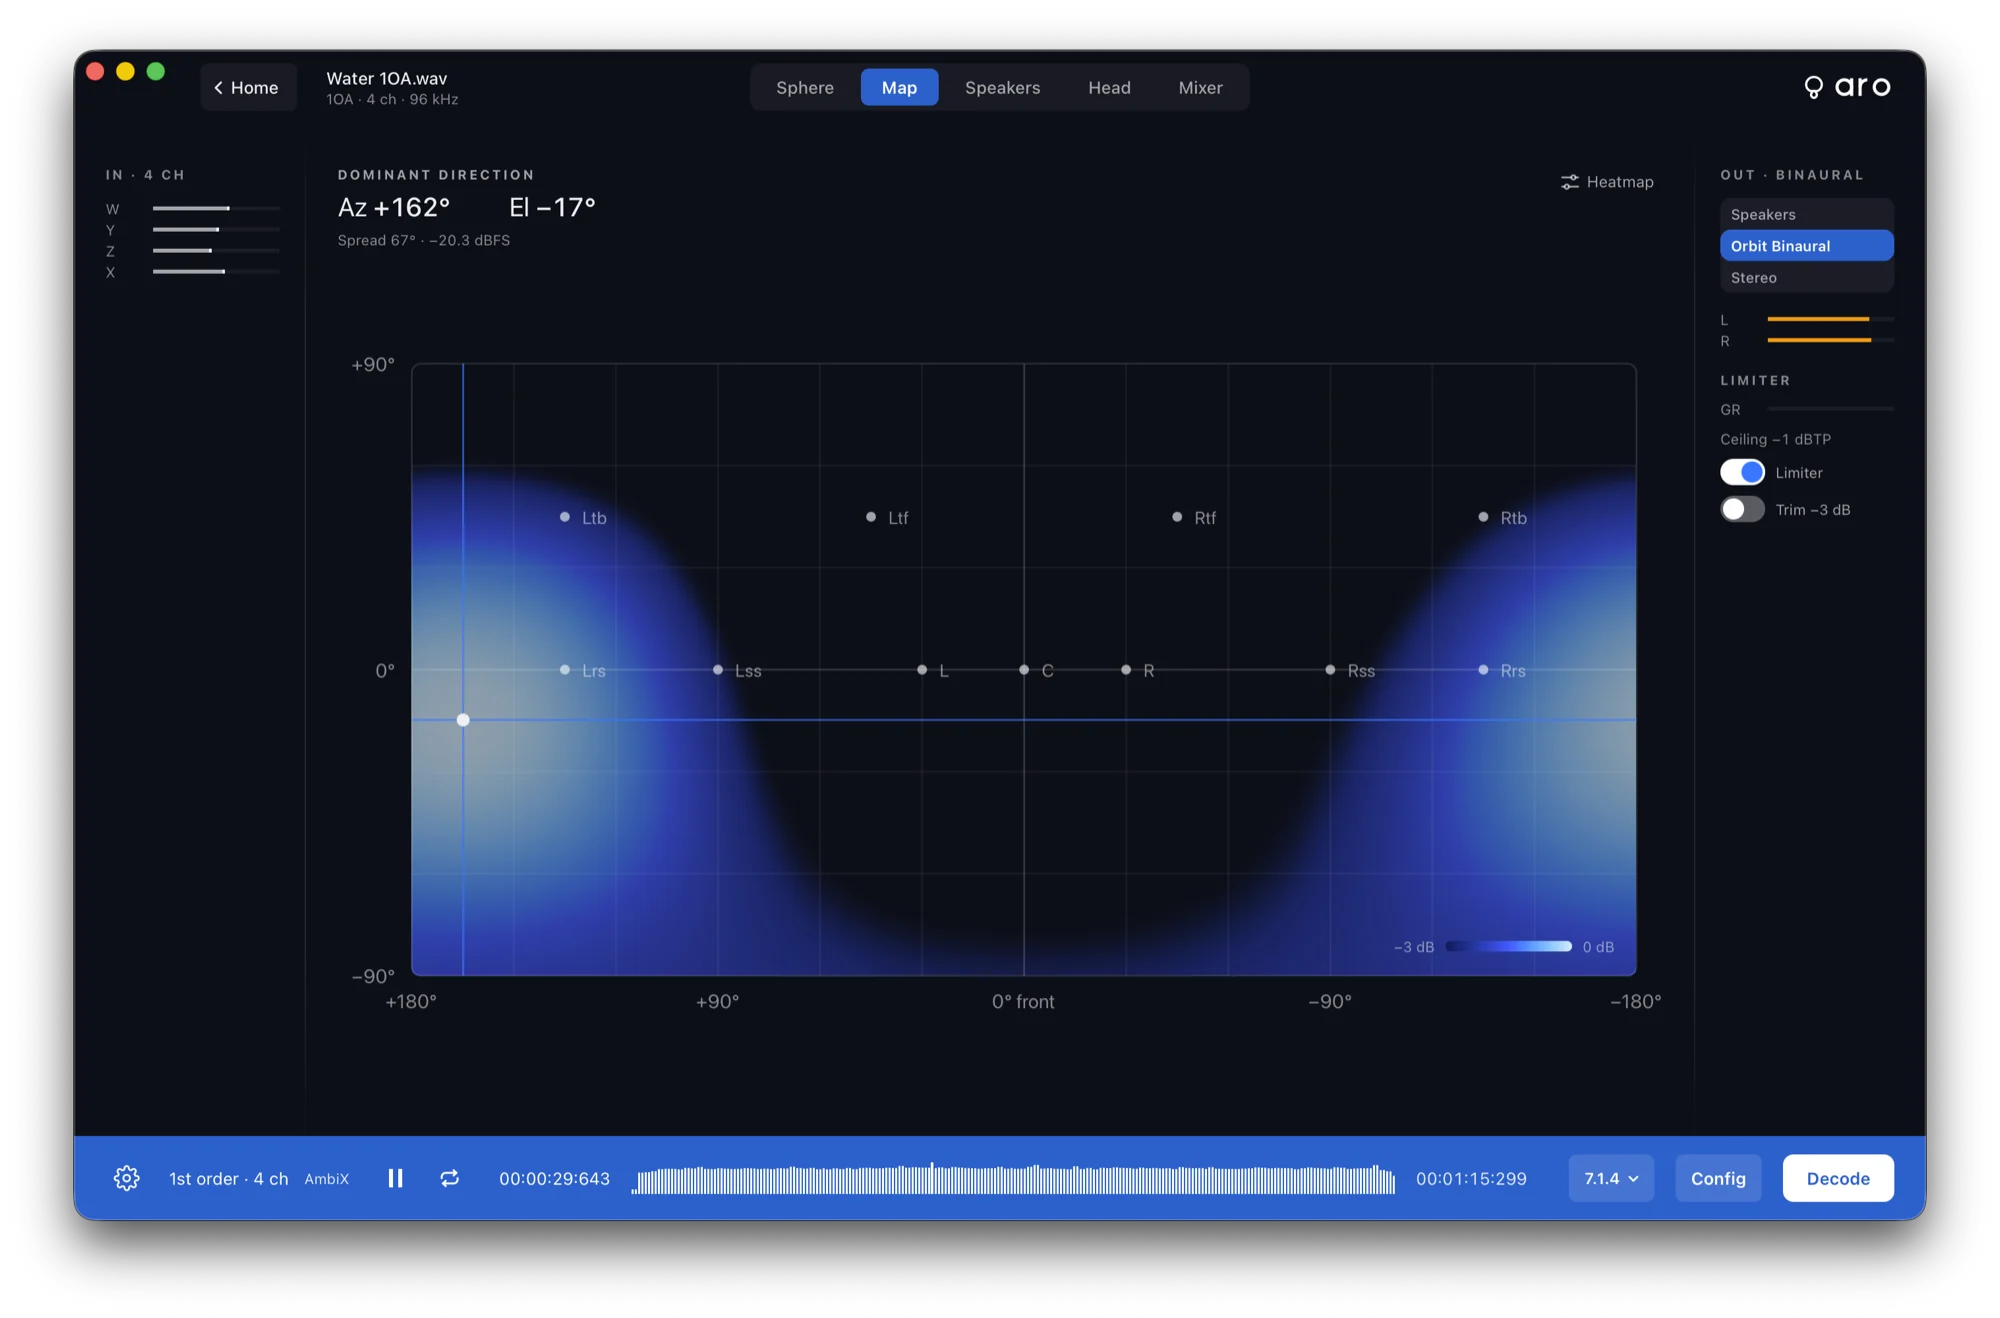This screenshot has height=1318, width=2000.
Task: Open the Speakers tab
Action: pyautogui.click(x=1002, y=87)
